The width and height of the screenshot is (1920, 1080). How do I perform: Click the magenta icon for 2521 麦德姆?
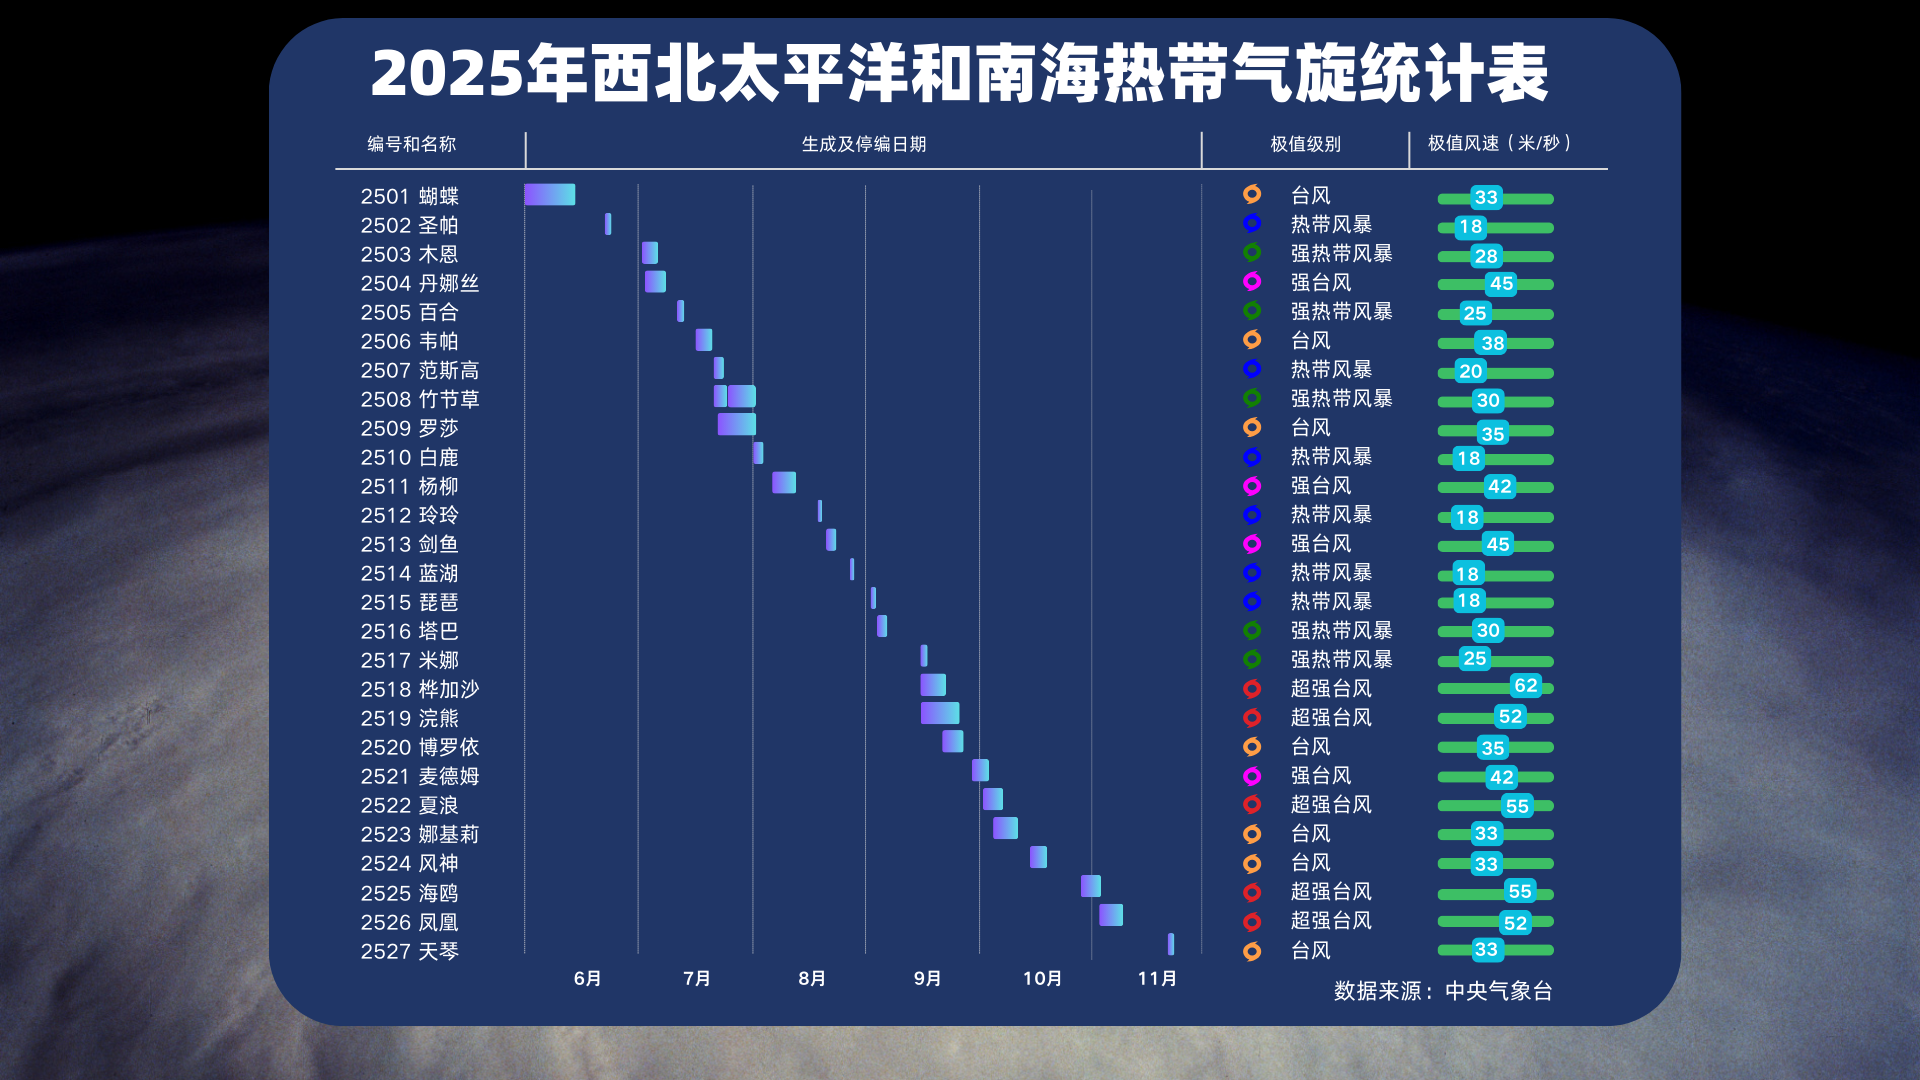[1252, 776]
